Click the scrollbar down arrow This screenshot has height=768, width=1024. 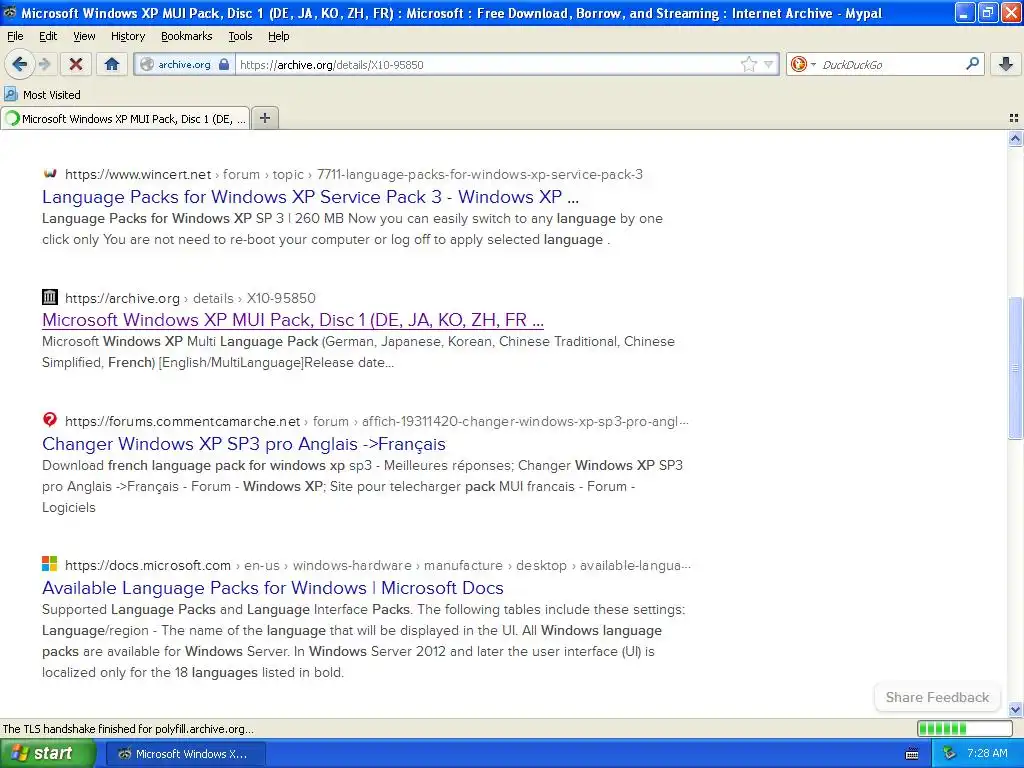1015,709
